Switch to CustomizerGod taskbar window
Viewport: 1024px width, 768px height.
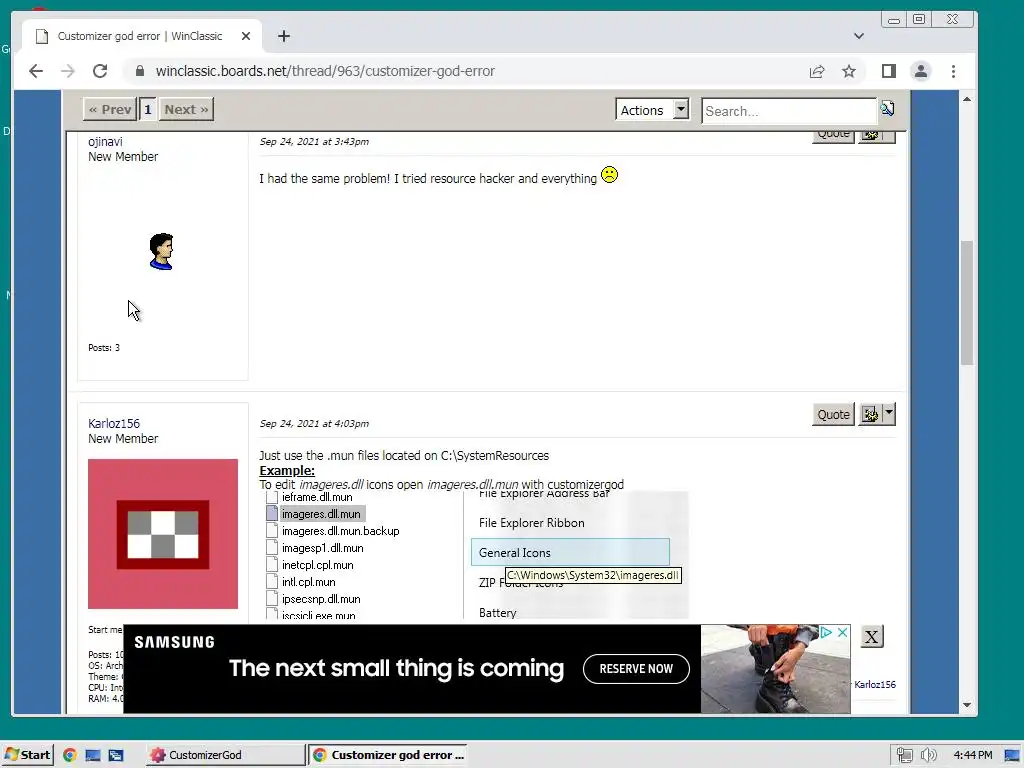[x=224, y=755]
